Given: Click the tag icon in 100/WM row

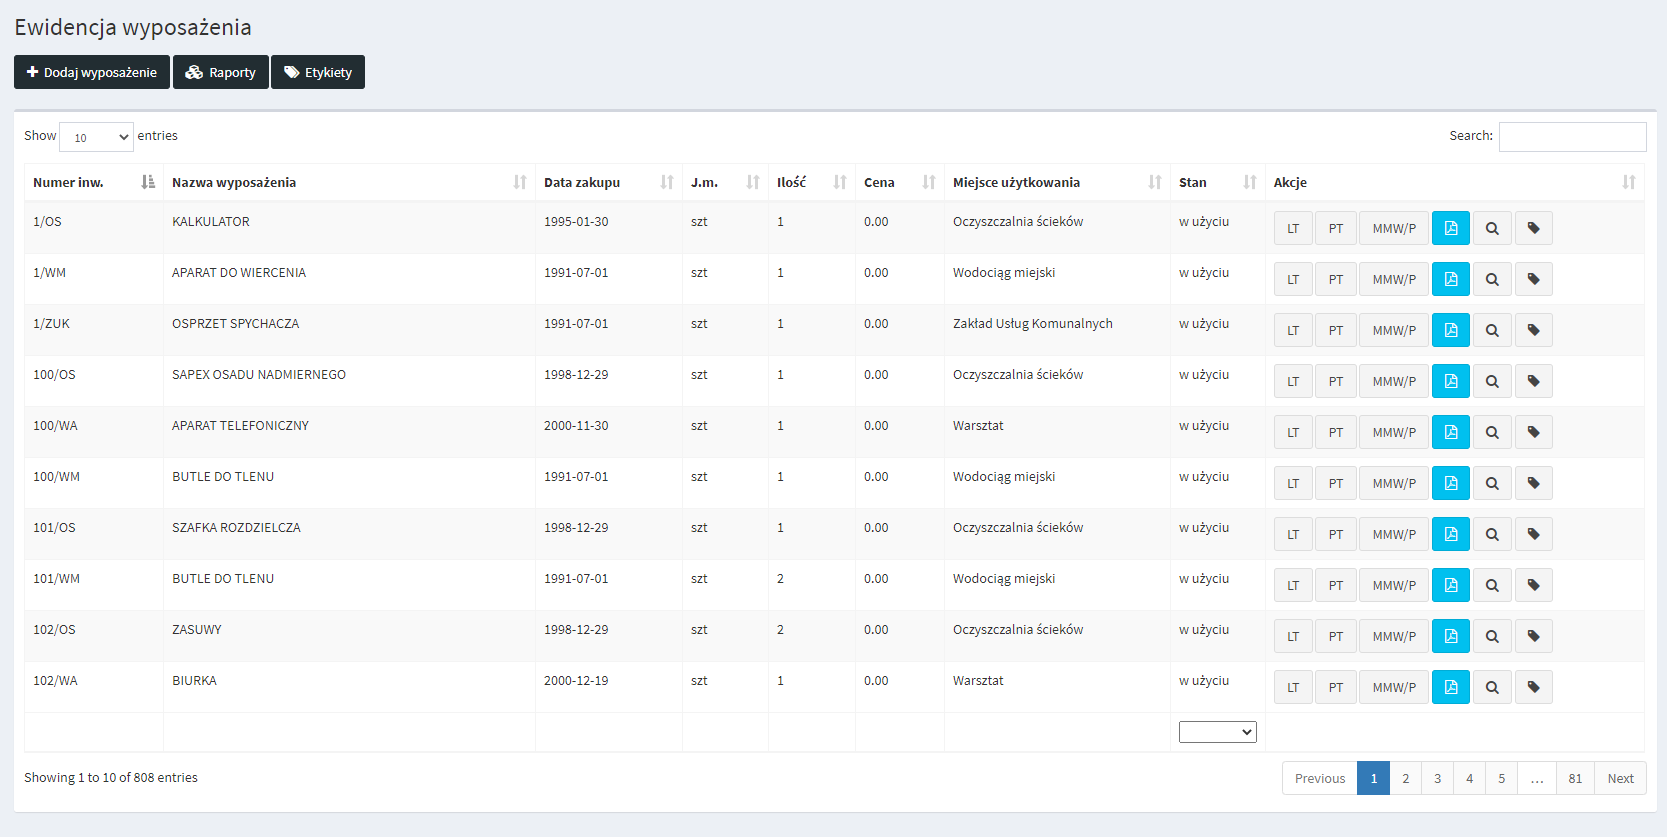Looking at the screenshot, I should click(x=1533, y=483).
